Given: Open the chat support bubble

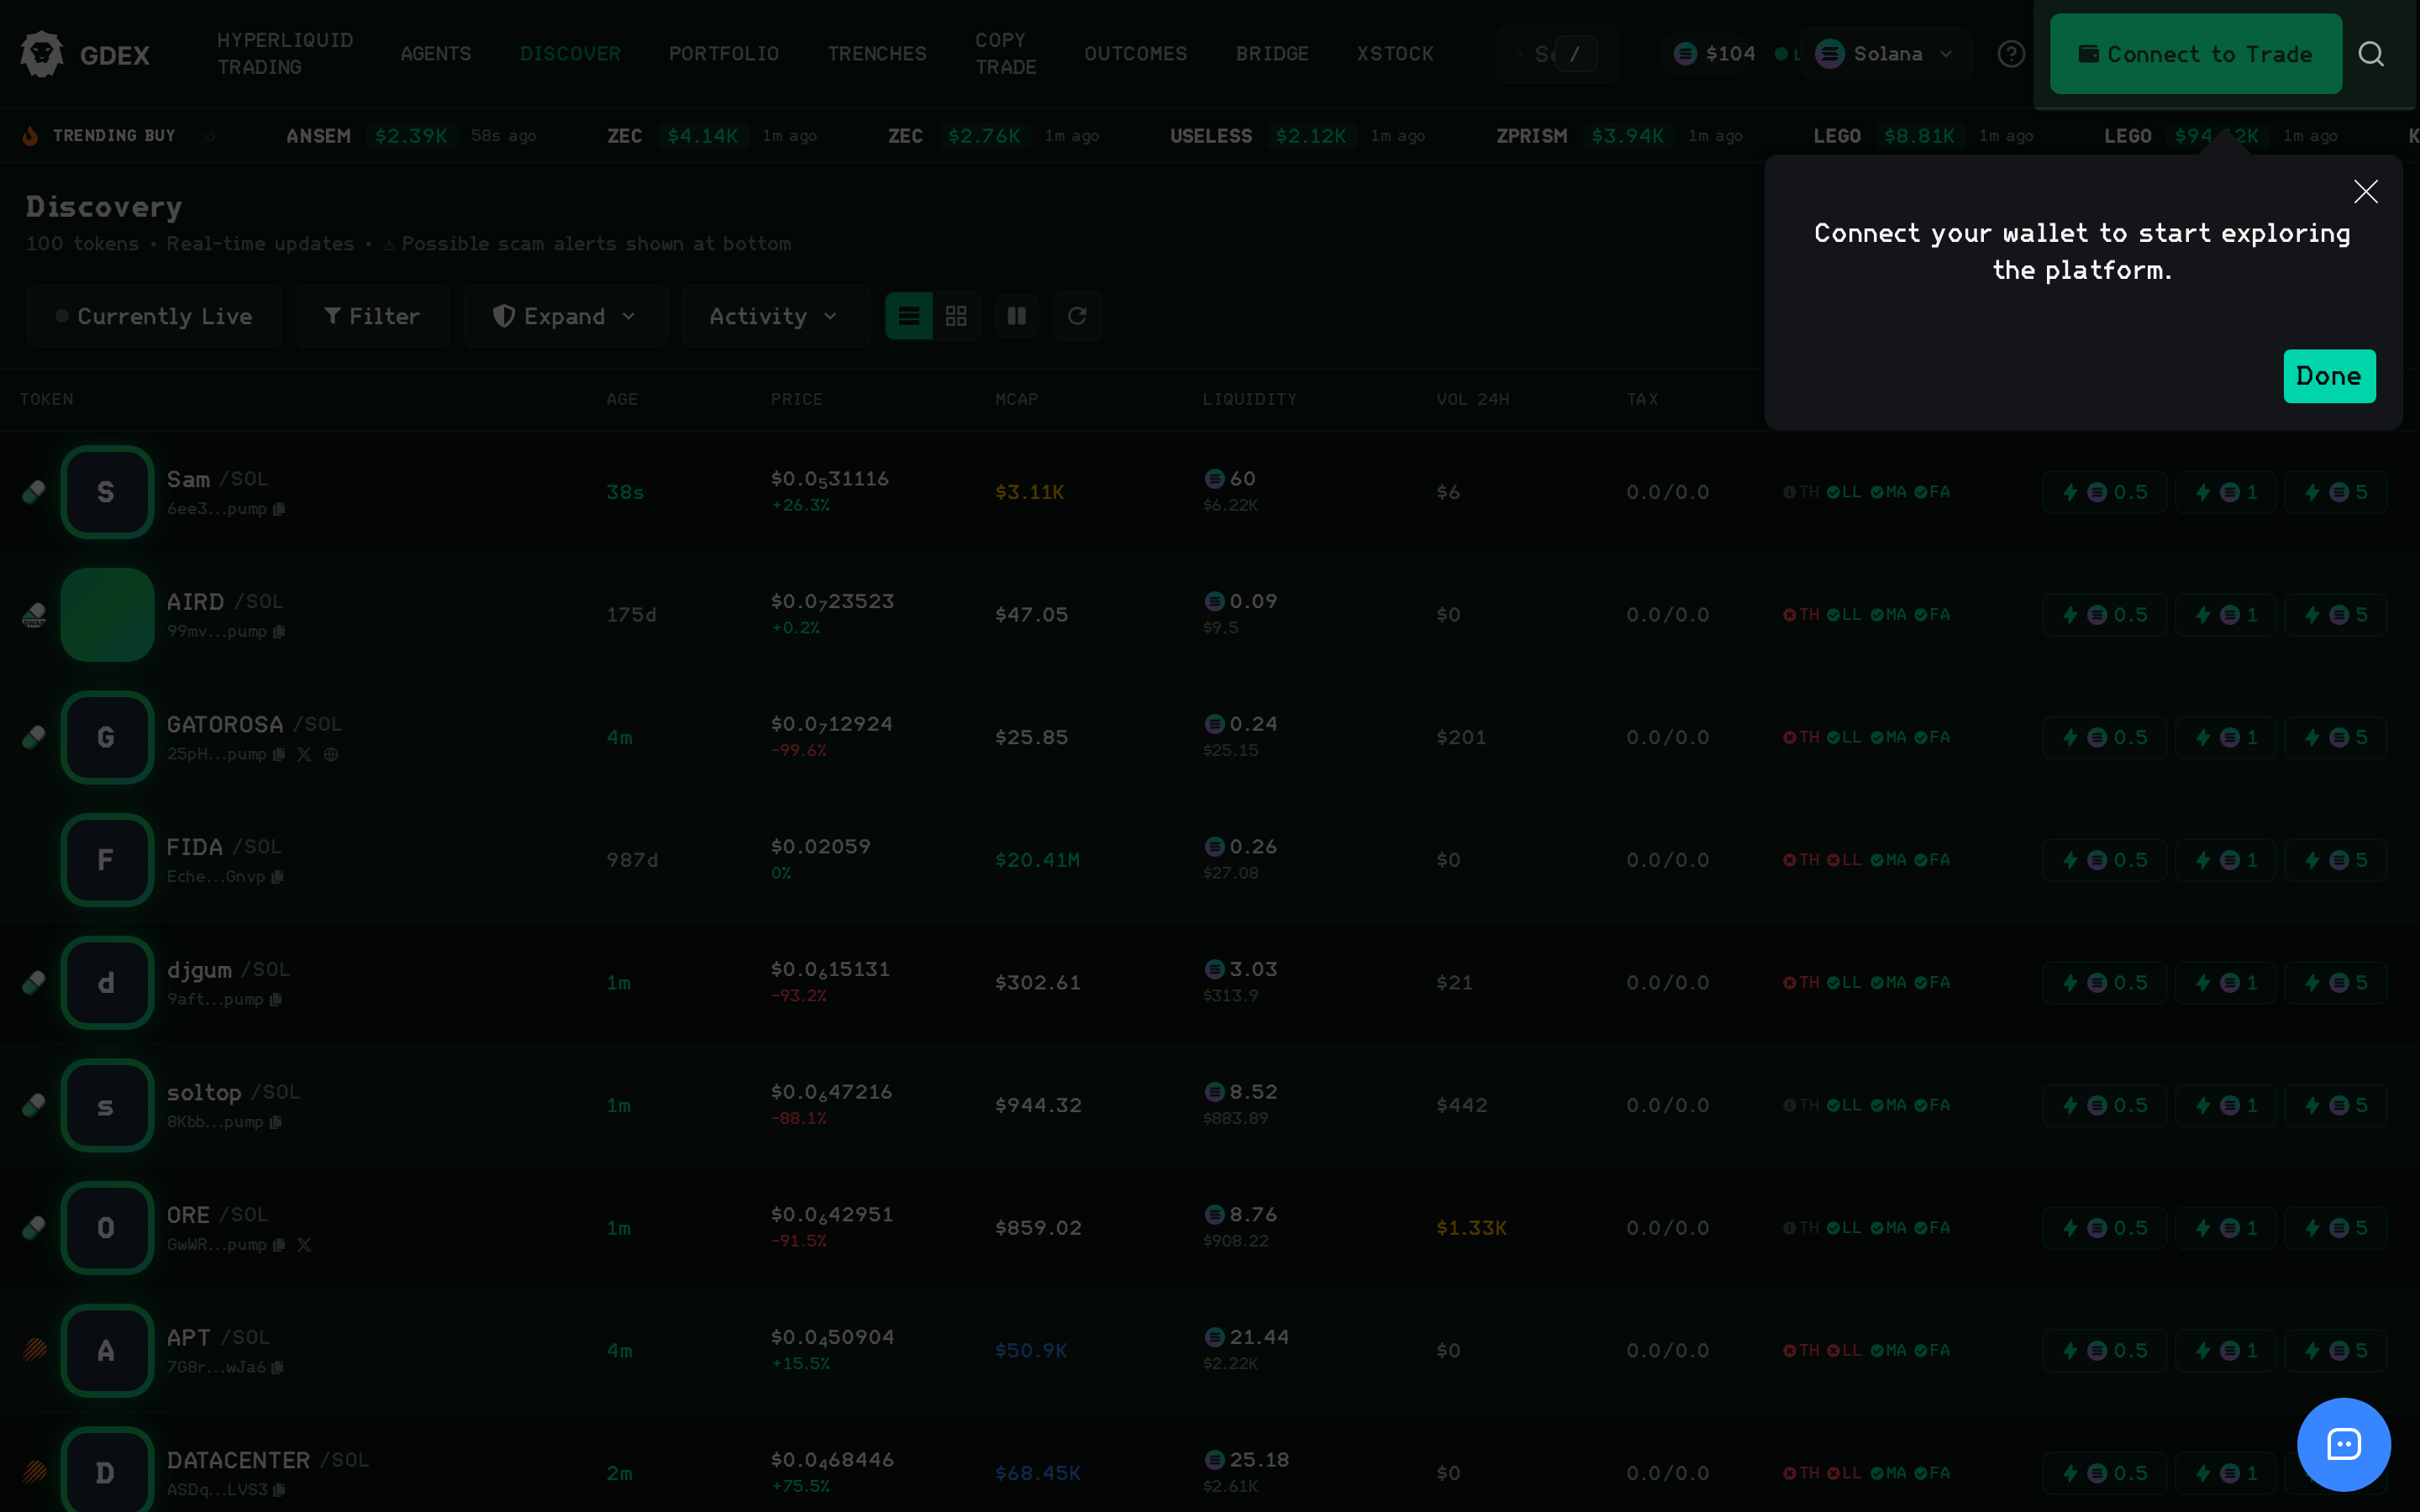Looking at the screenshot, I should tap(2343, 1444).
